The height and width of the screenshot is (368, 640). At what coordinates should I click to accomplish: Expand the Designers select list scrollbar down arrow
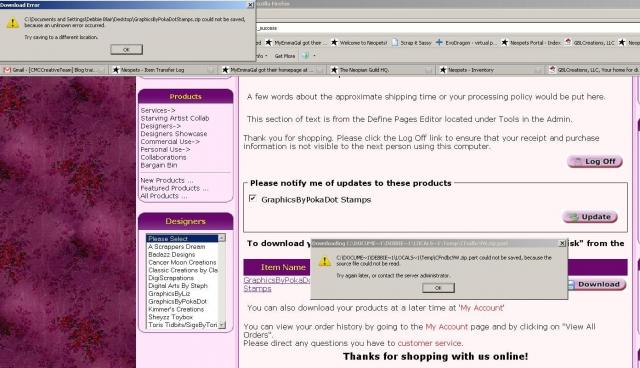222,325
